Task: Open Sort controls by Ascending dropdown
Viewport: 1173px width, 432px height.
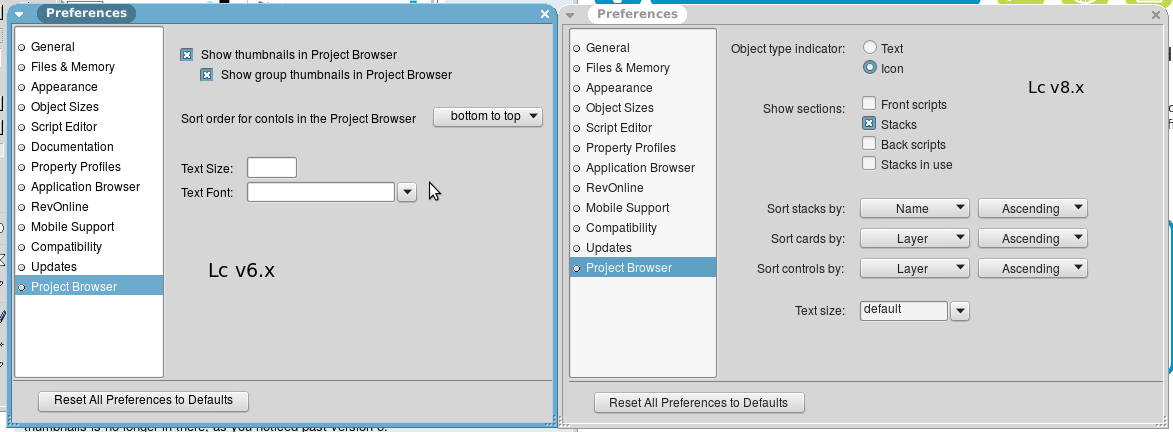Action: pyautogui.click(x=1032, y=269)
